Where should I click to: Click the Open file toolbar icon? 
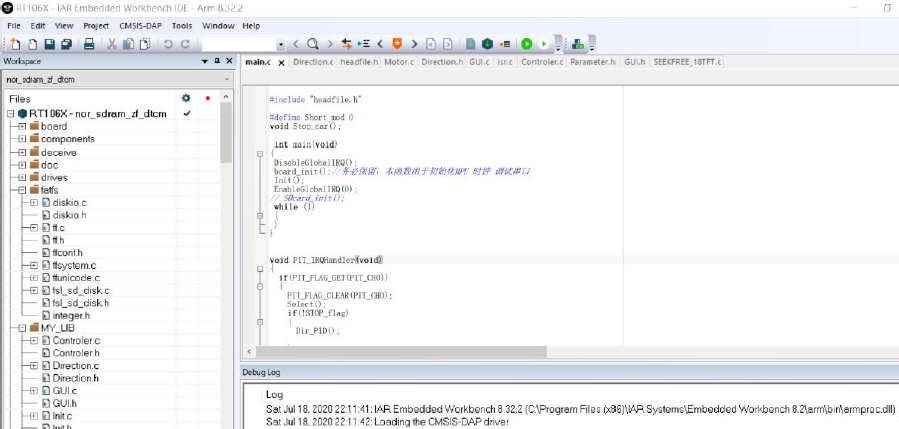33,44
